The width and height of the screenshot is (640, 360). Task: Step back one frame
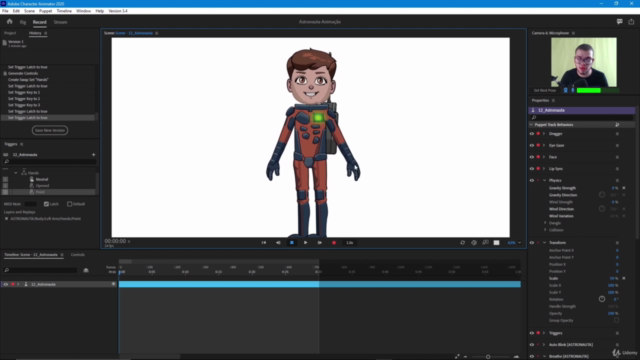(x=278, y=242)
